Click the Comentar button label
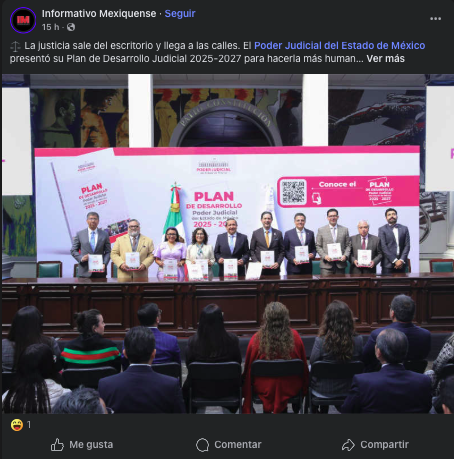 tap(238, 445)
